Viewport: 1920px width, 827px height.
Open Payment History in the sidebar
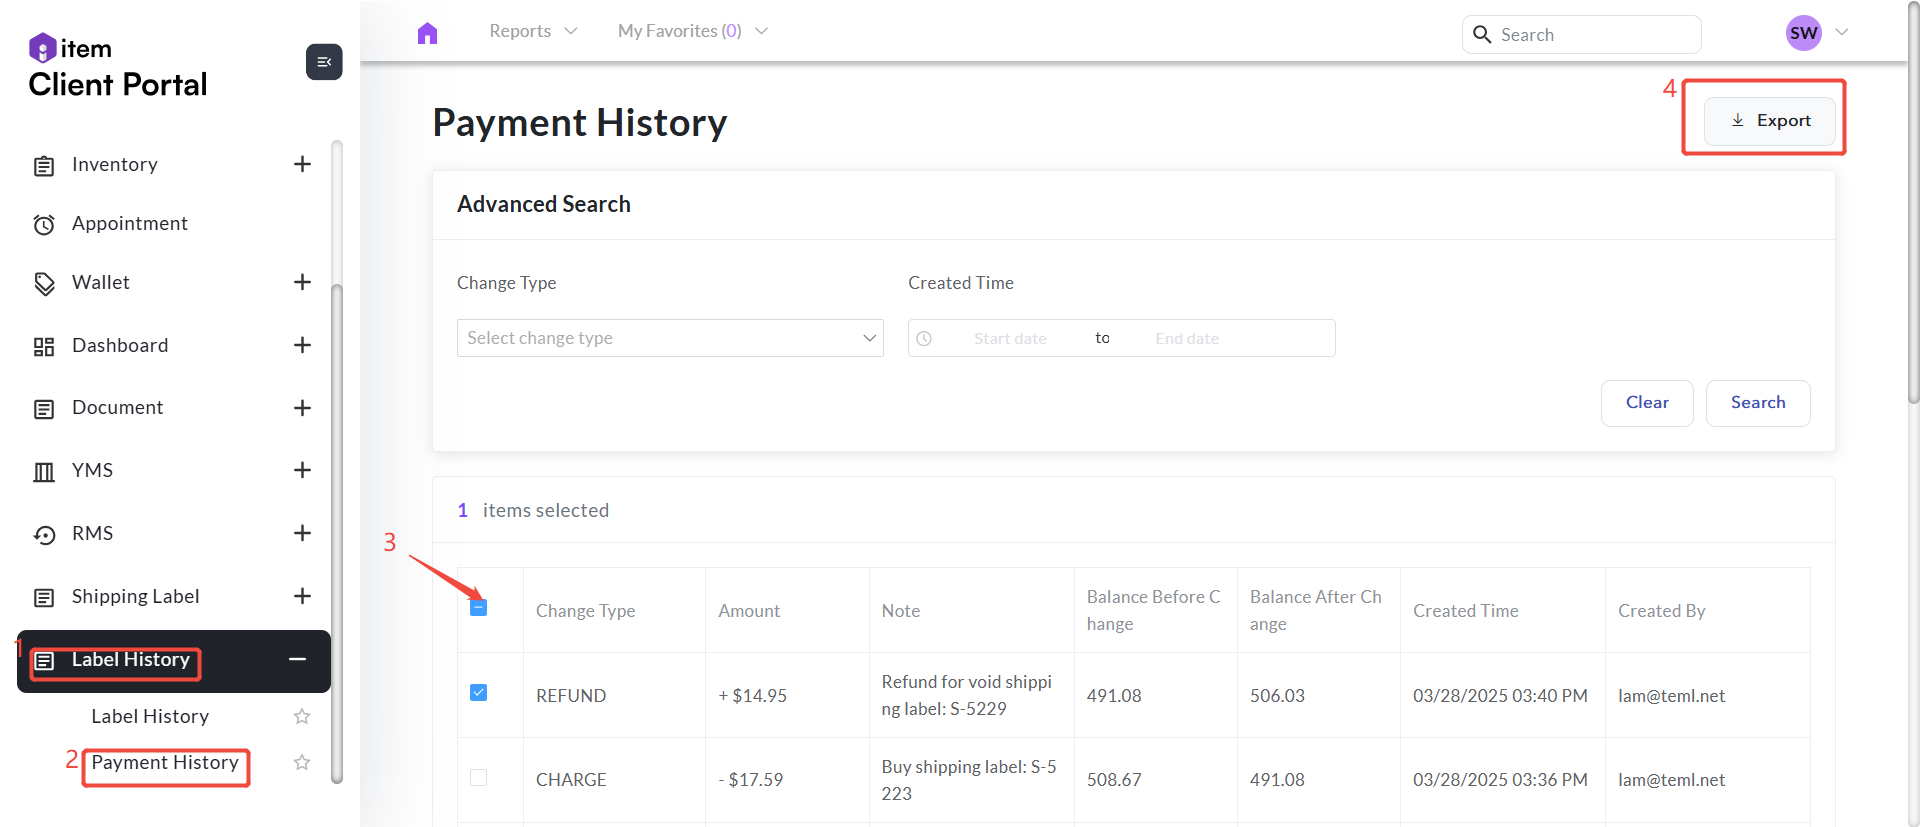165,763
